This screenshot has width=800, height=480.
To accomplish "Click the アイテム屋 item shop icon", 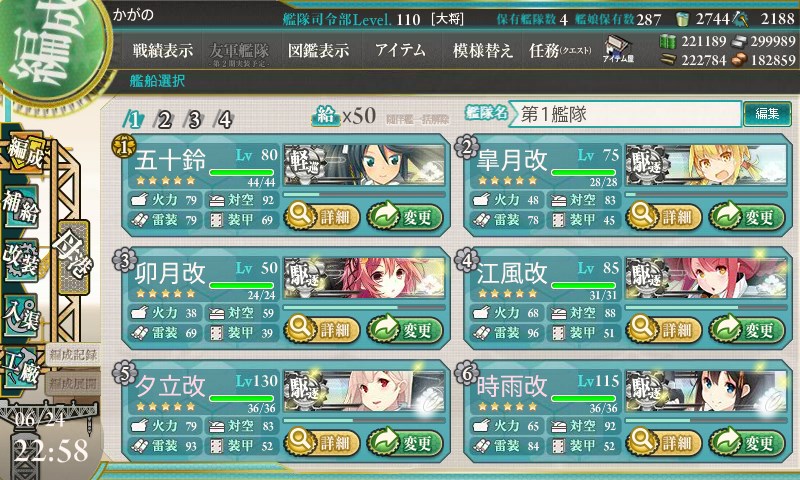I will 617,49.
